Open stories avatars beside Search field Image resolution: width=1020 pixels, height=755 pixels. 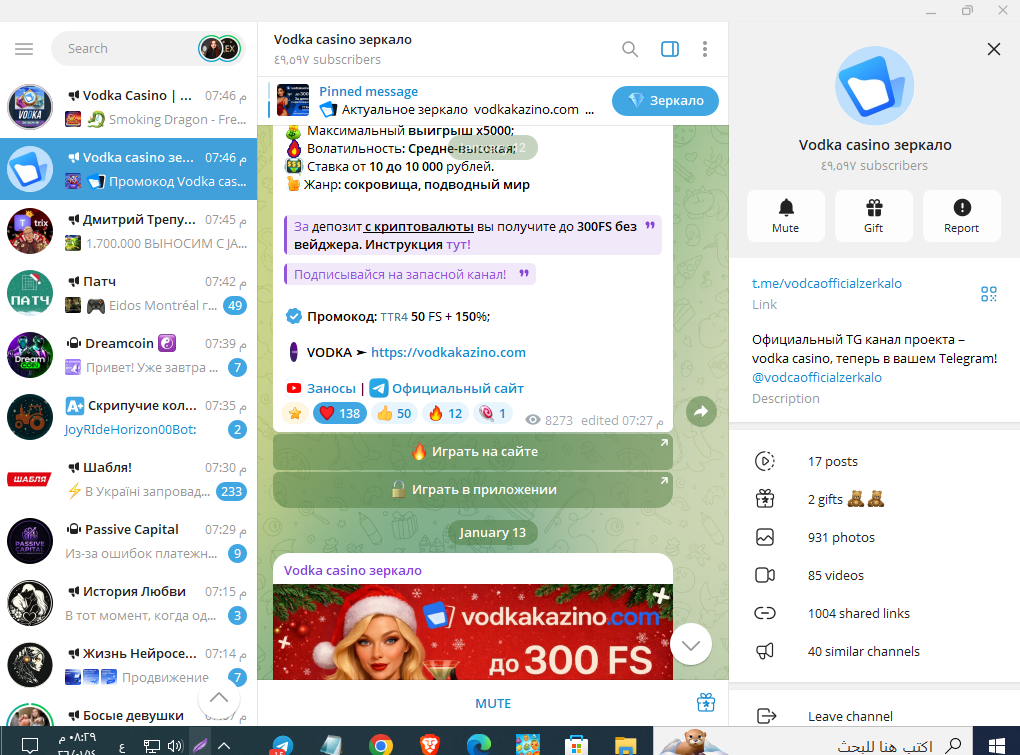220,49
